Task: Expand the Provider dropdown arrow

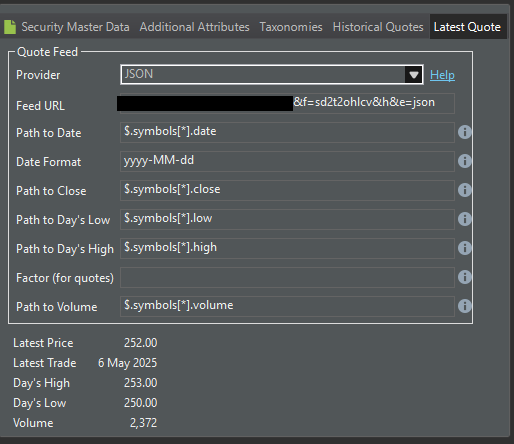Action: click(414, 75)
